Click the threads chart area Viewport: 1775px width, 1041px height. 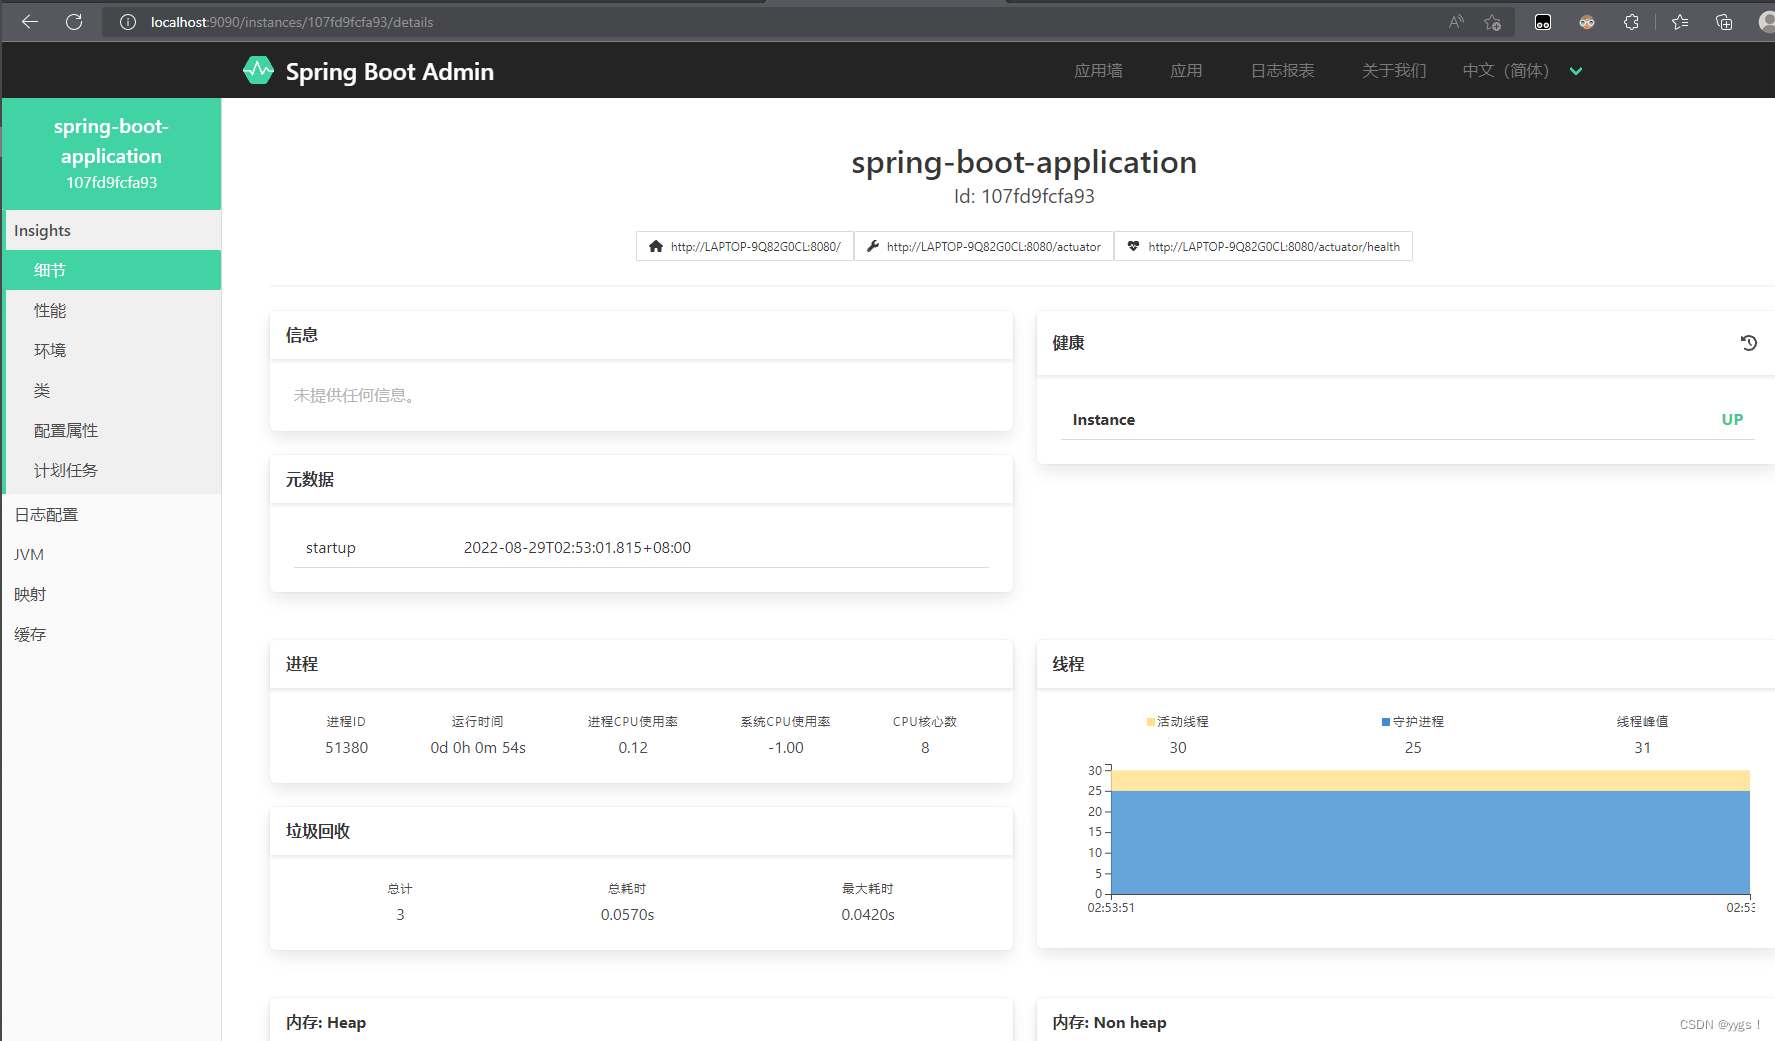(1430, 832)
